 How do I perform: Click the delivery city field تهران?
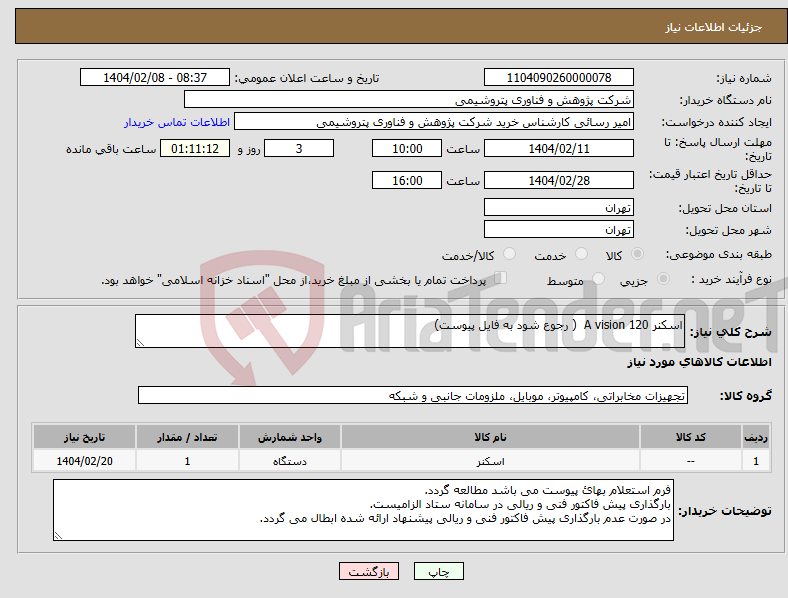(x=558, y=229)
